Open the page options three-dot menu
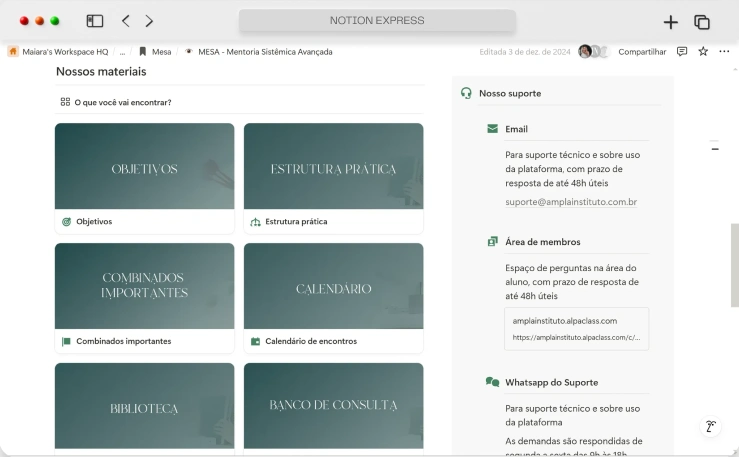The width and height of the screenshot is (739, 457). (x=724, y=51)
